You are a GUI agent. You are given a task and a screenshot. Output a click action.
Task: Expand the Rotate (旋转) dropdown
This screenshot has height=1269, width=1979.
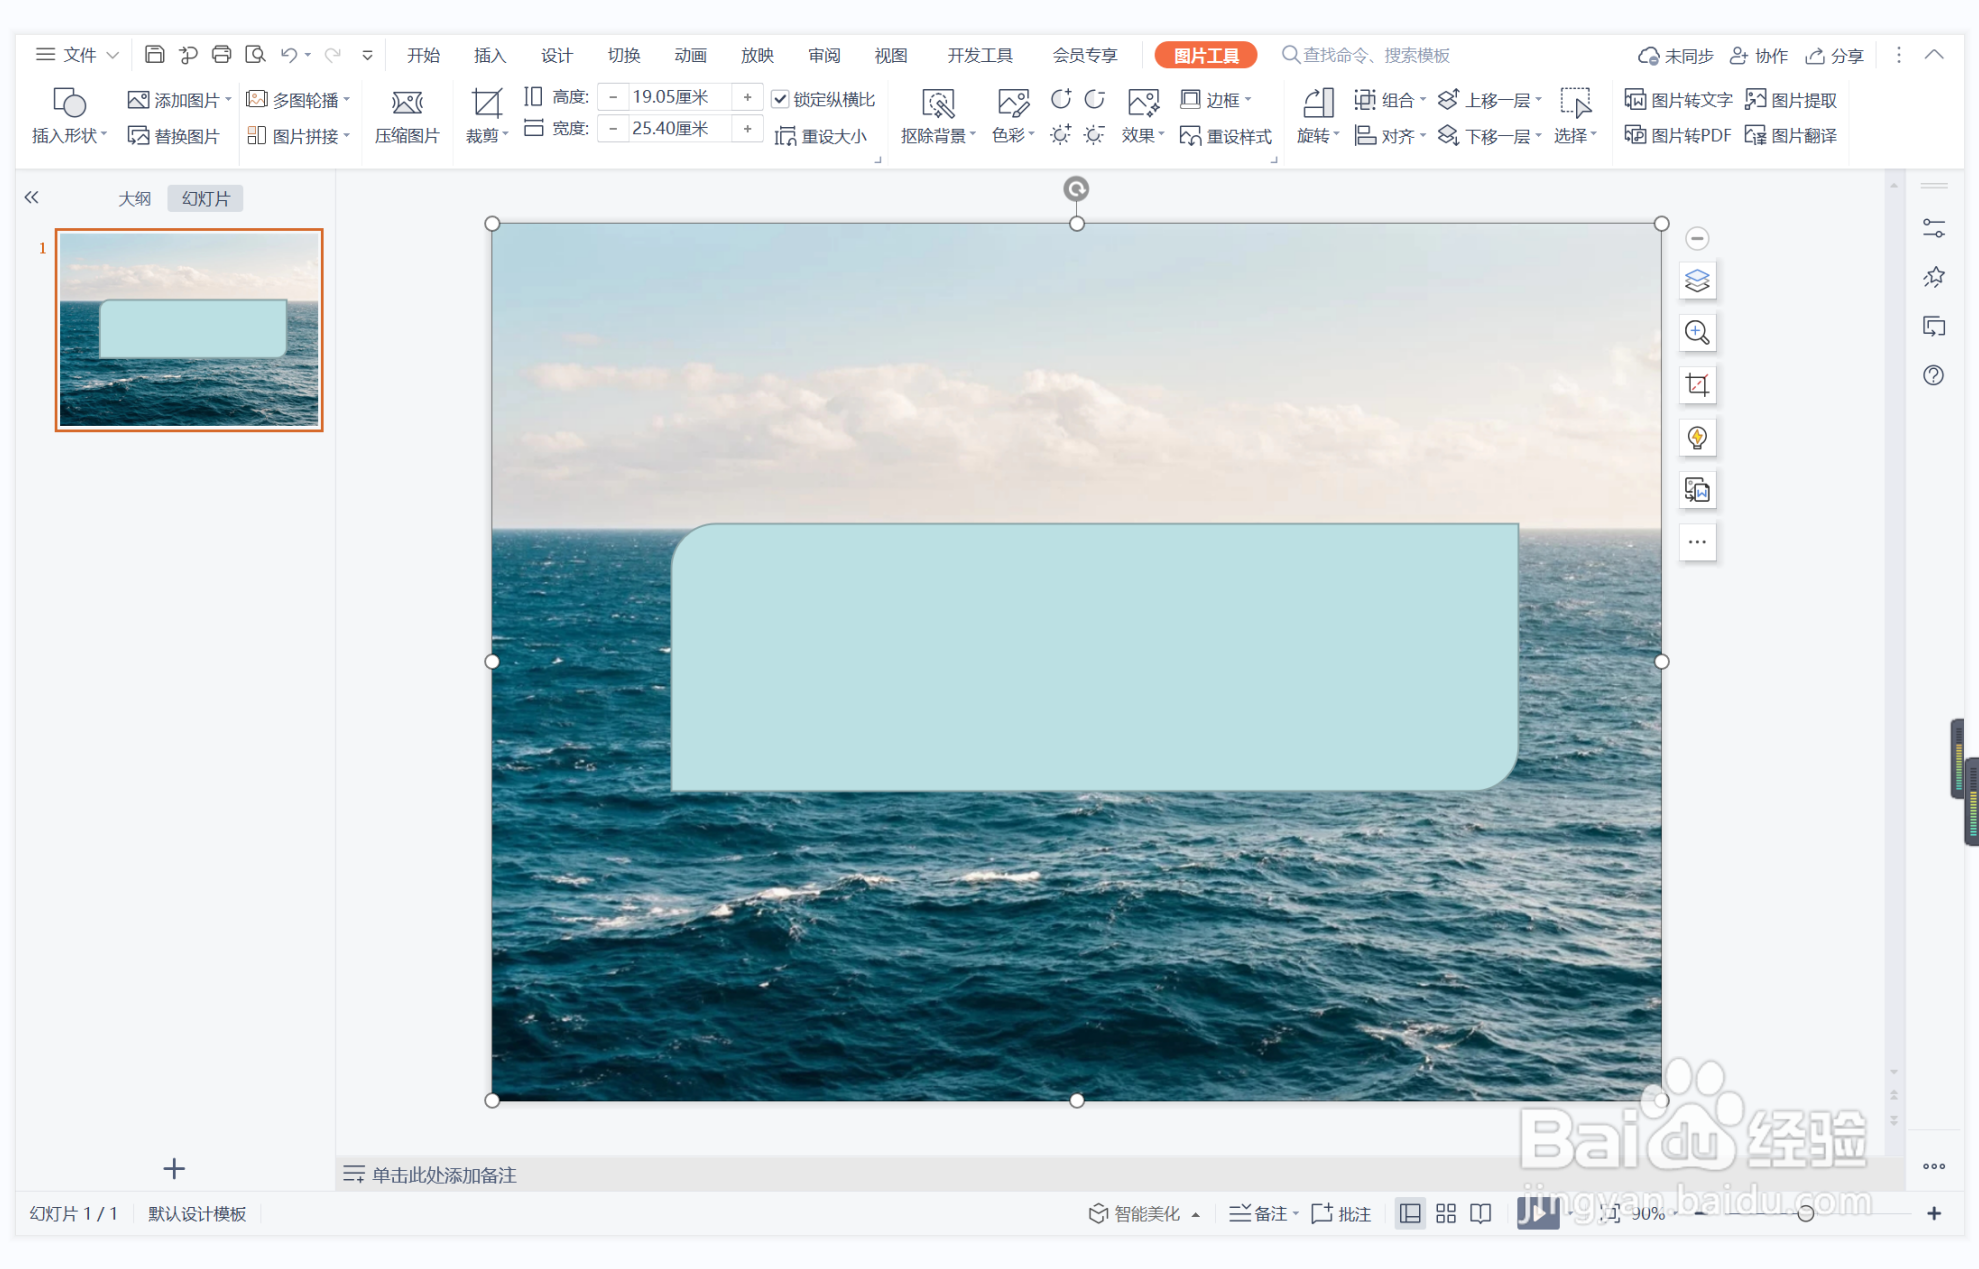click(x=1335, y=135)
